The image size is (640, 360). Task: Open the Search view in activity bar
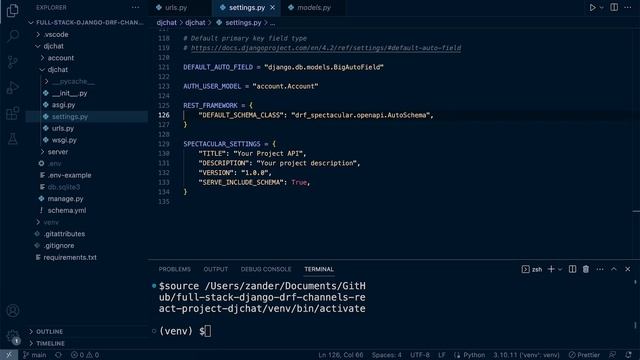click(13, 36)
